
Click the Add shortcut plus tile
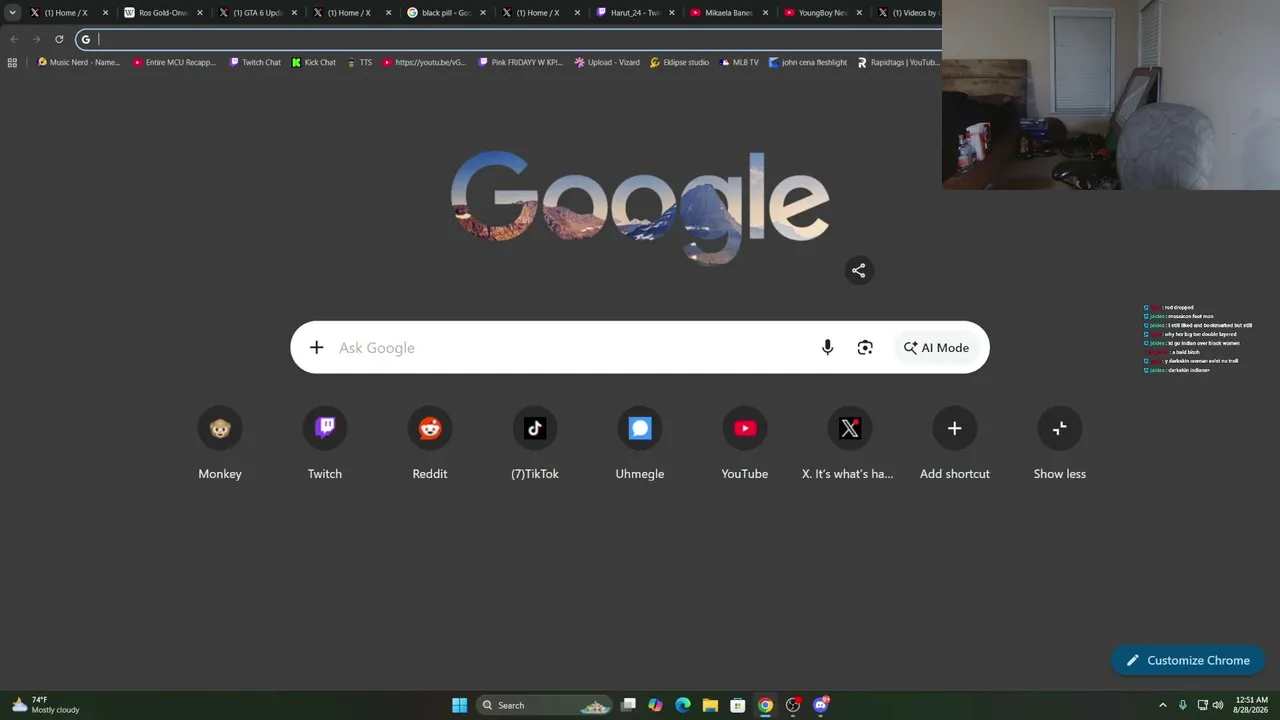pyautogui.click(x=955, y=445)
